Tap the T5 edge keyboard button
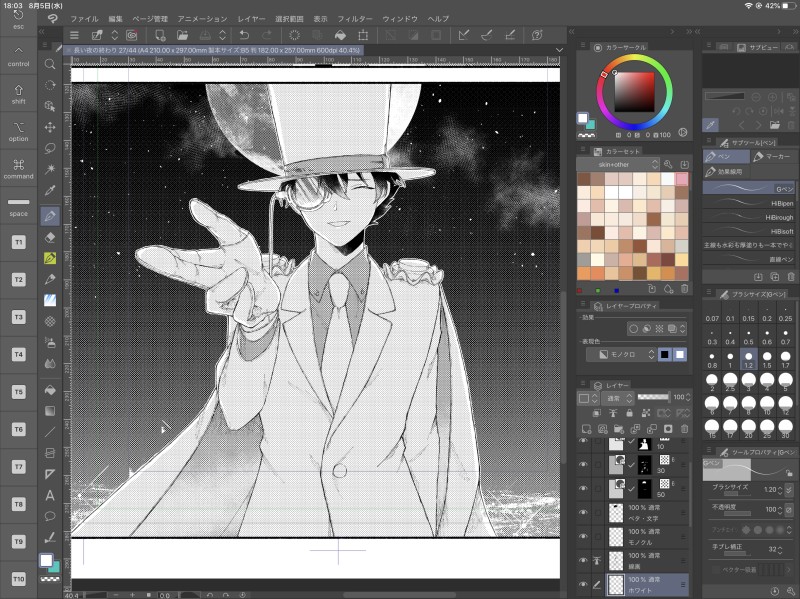 (x=18, y=392)
